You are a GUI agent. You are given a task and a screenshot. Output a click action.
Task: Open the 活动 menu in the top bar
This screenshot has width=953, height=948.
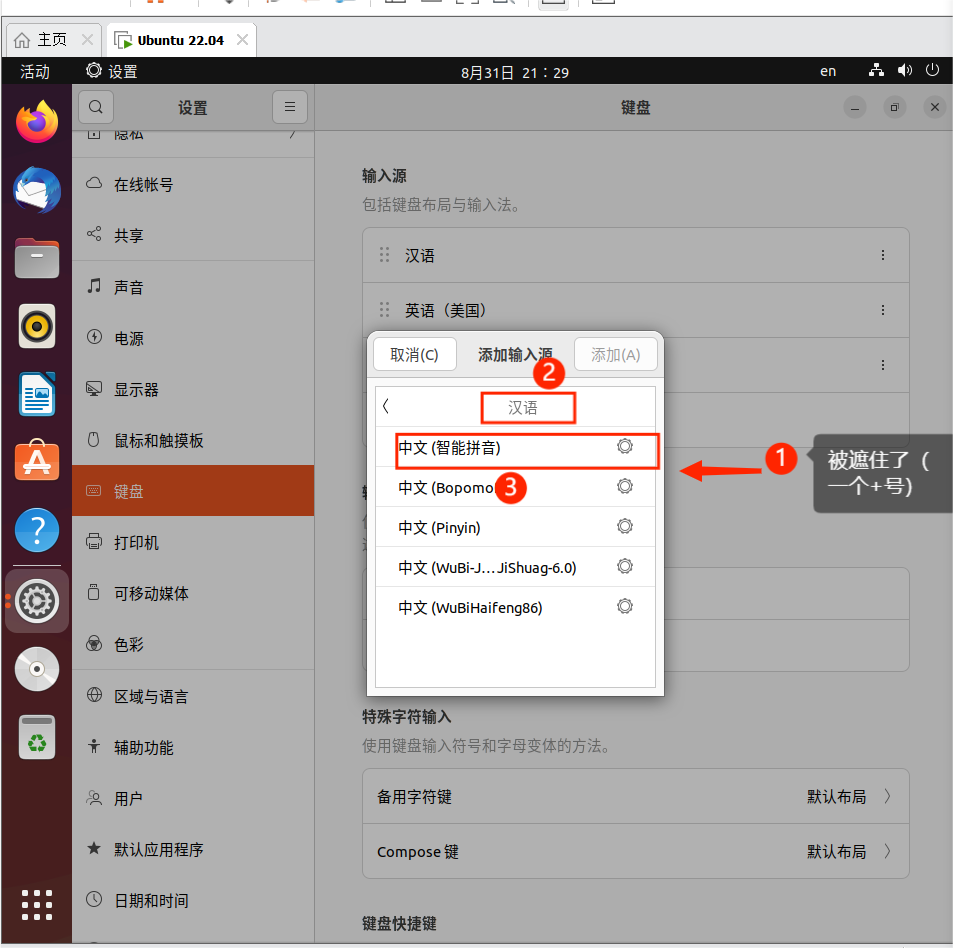[34, 70]
